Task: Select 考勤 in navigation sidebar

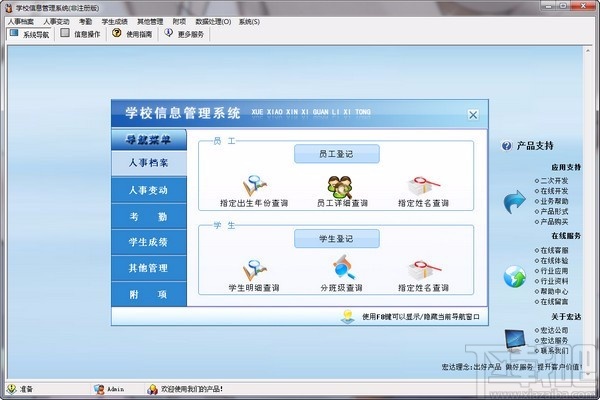Action: pyautogui.click(x=149, y=216)
